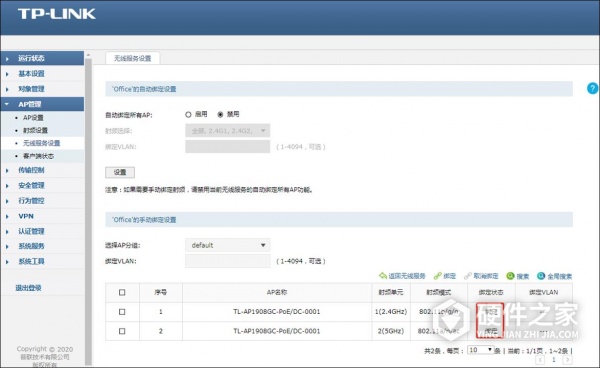Viewport: 600px width, 368px height.
Task: Expand the 对象管理 menu section
Action: click(42, 89)
